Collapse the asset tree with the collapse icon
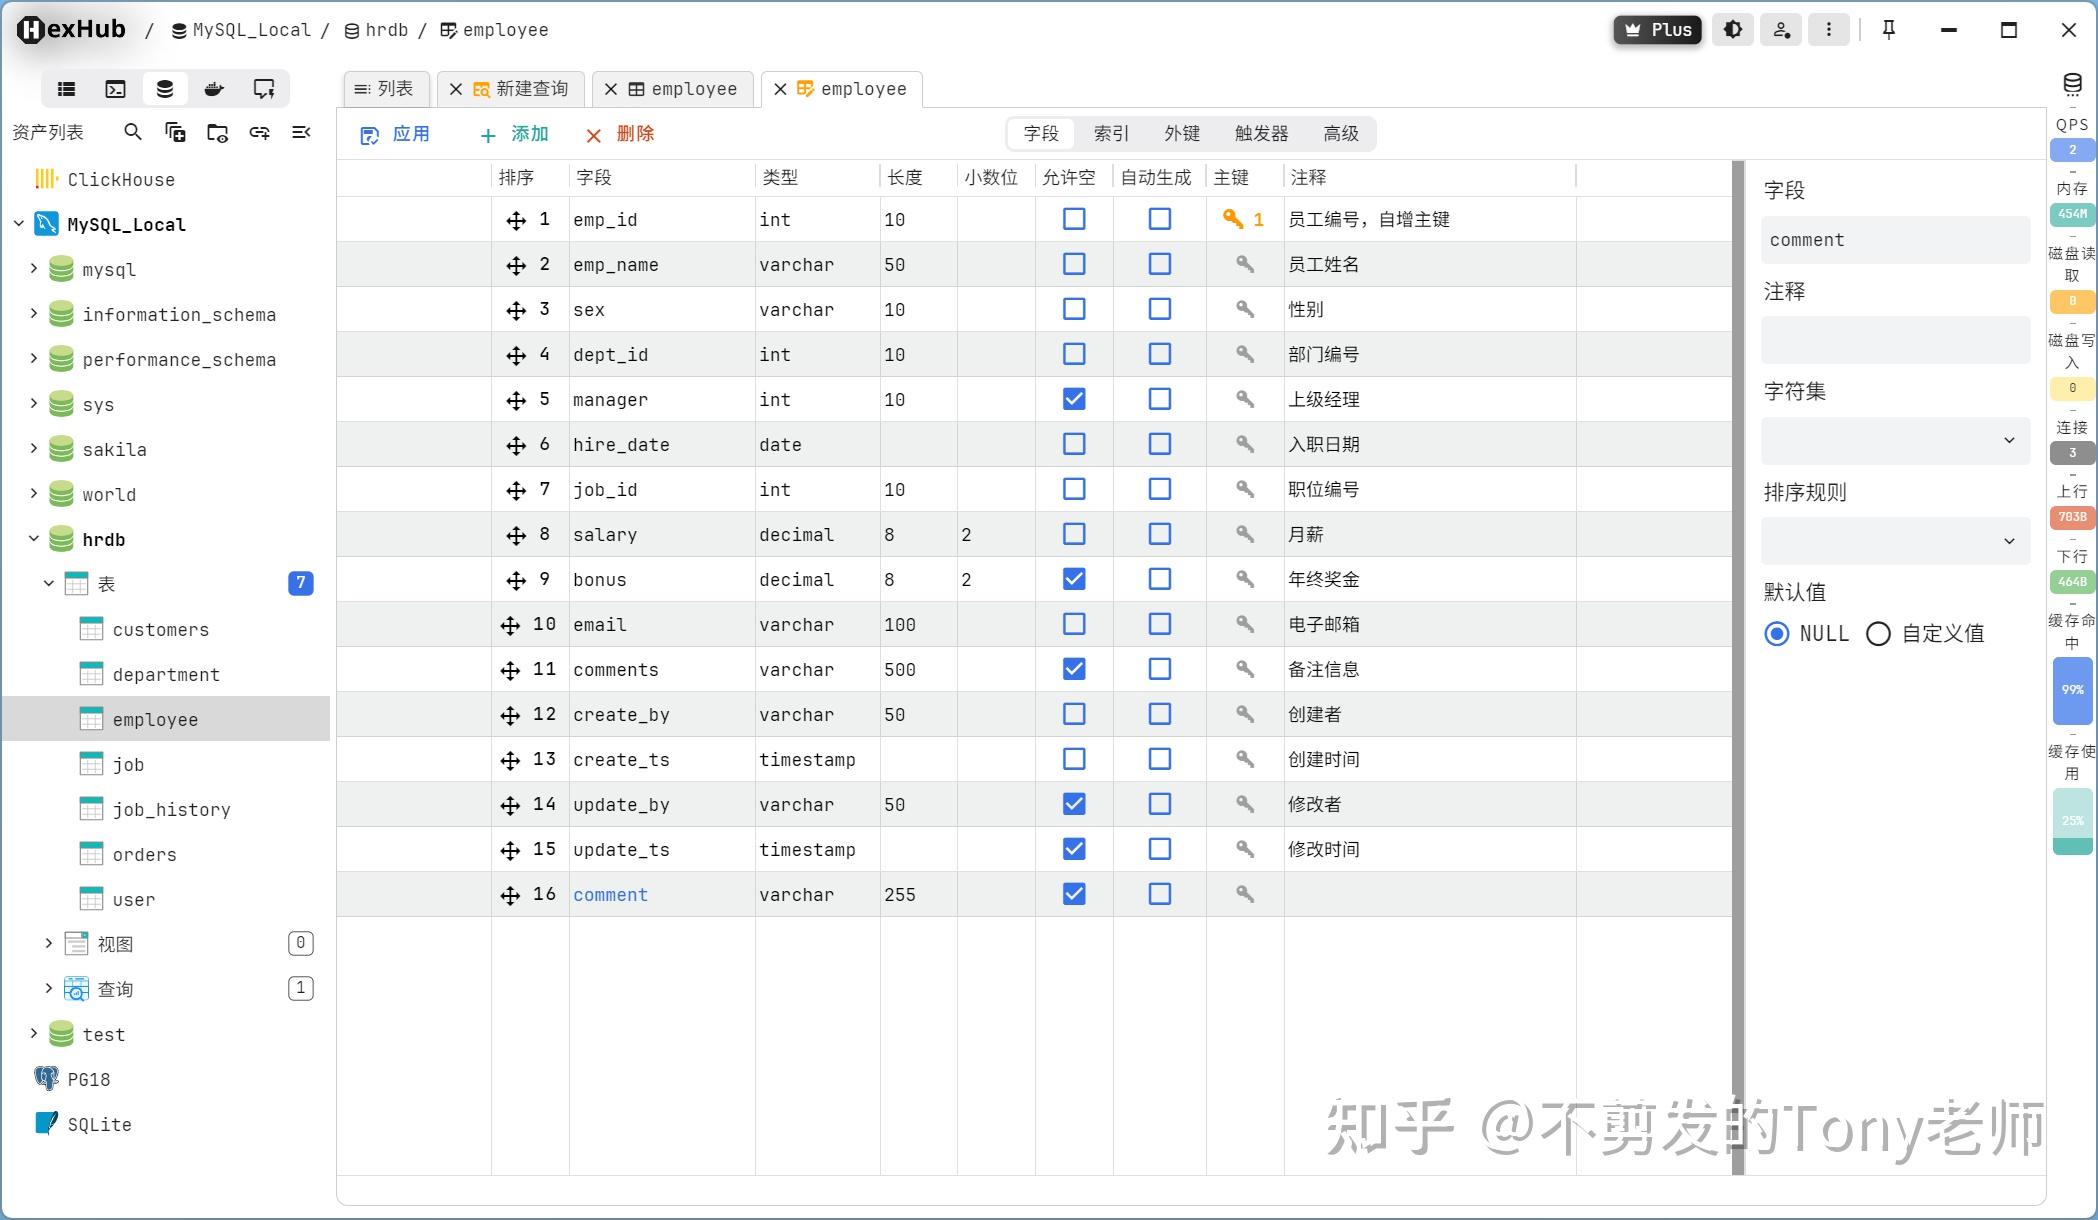This screenshot has width=2098, height=1220. point(301,132)
